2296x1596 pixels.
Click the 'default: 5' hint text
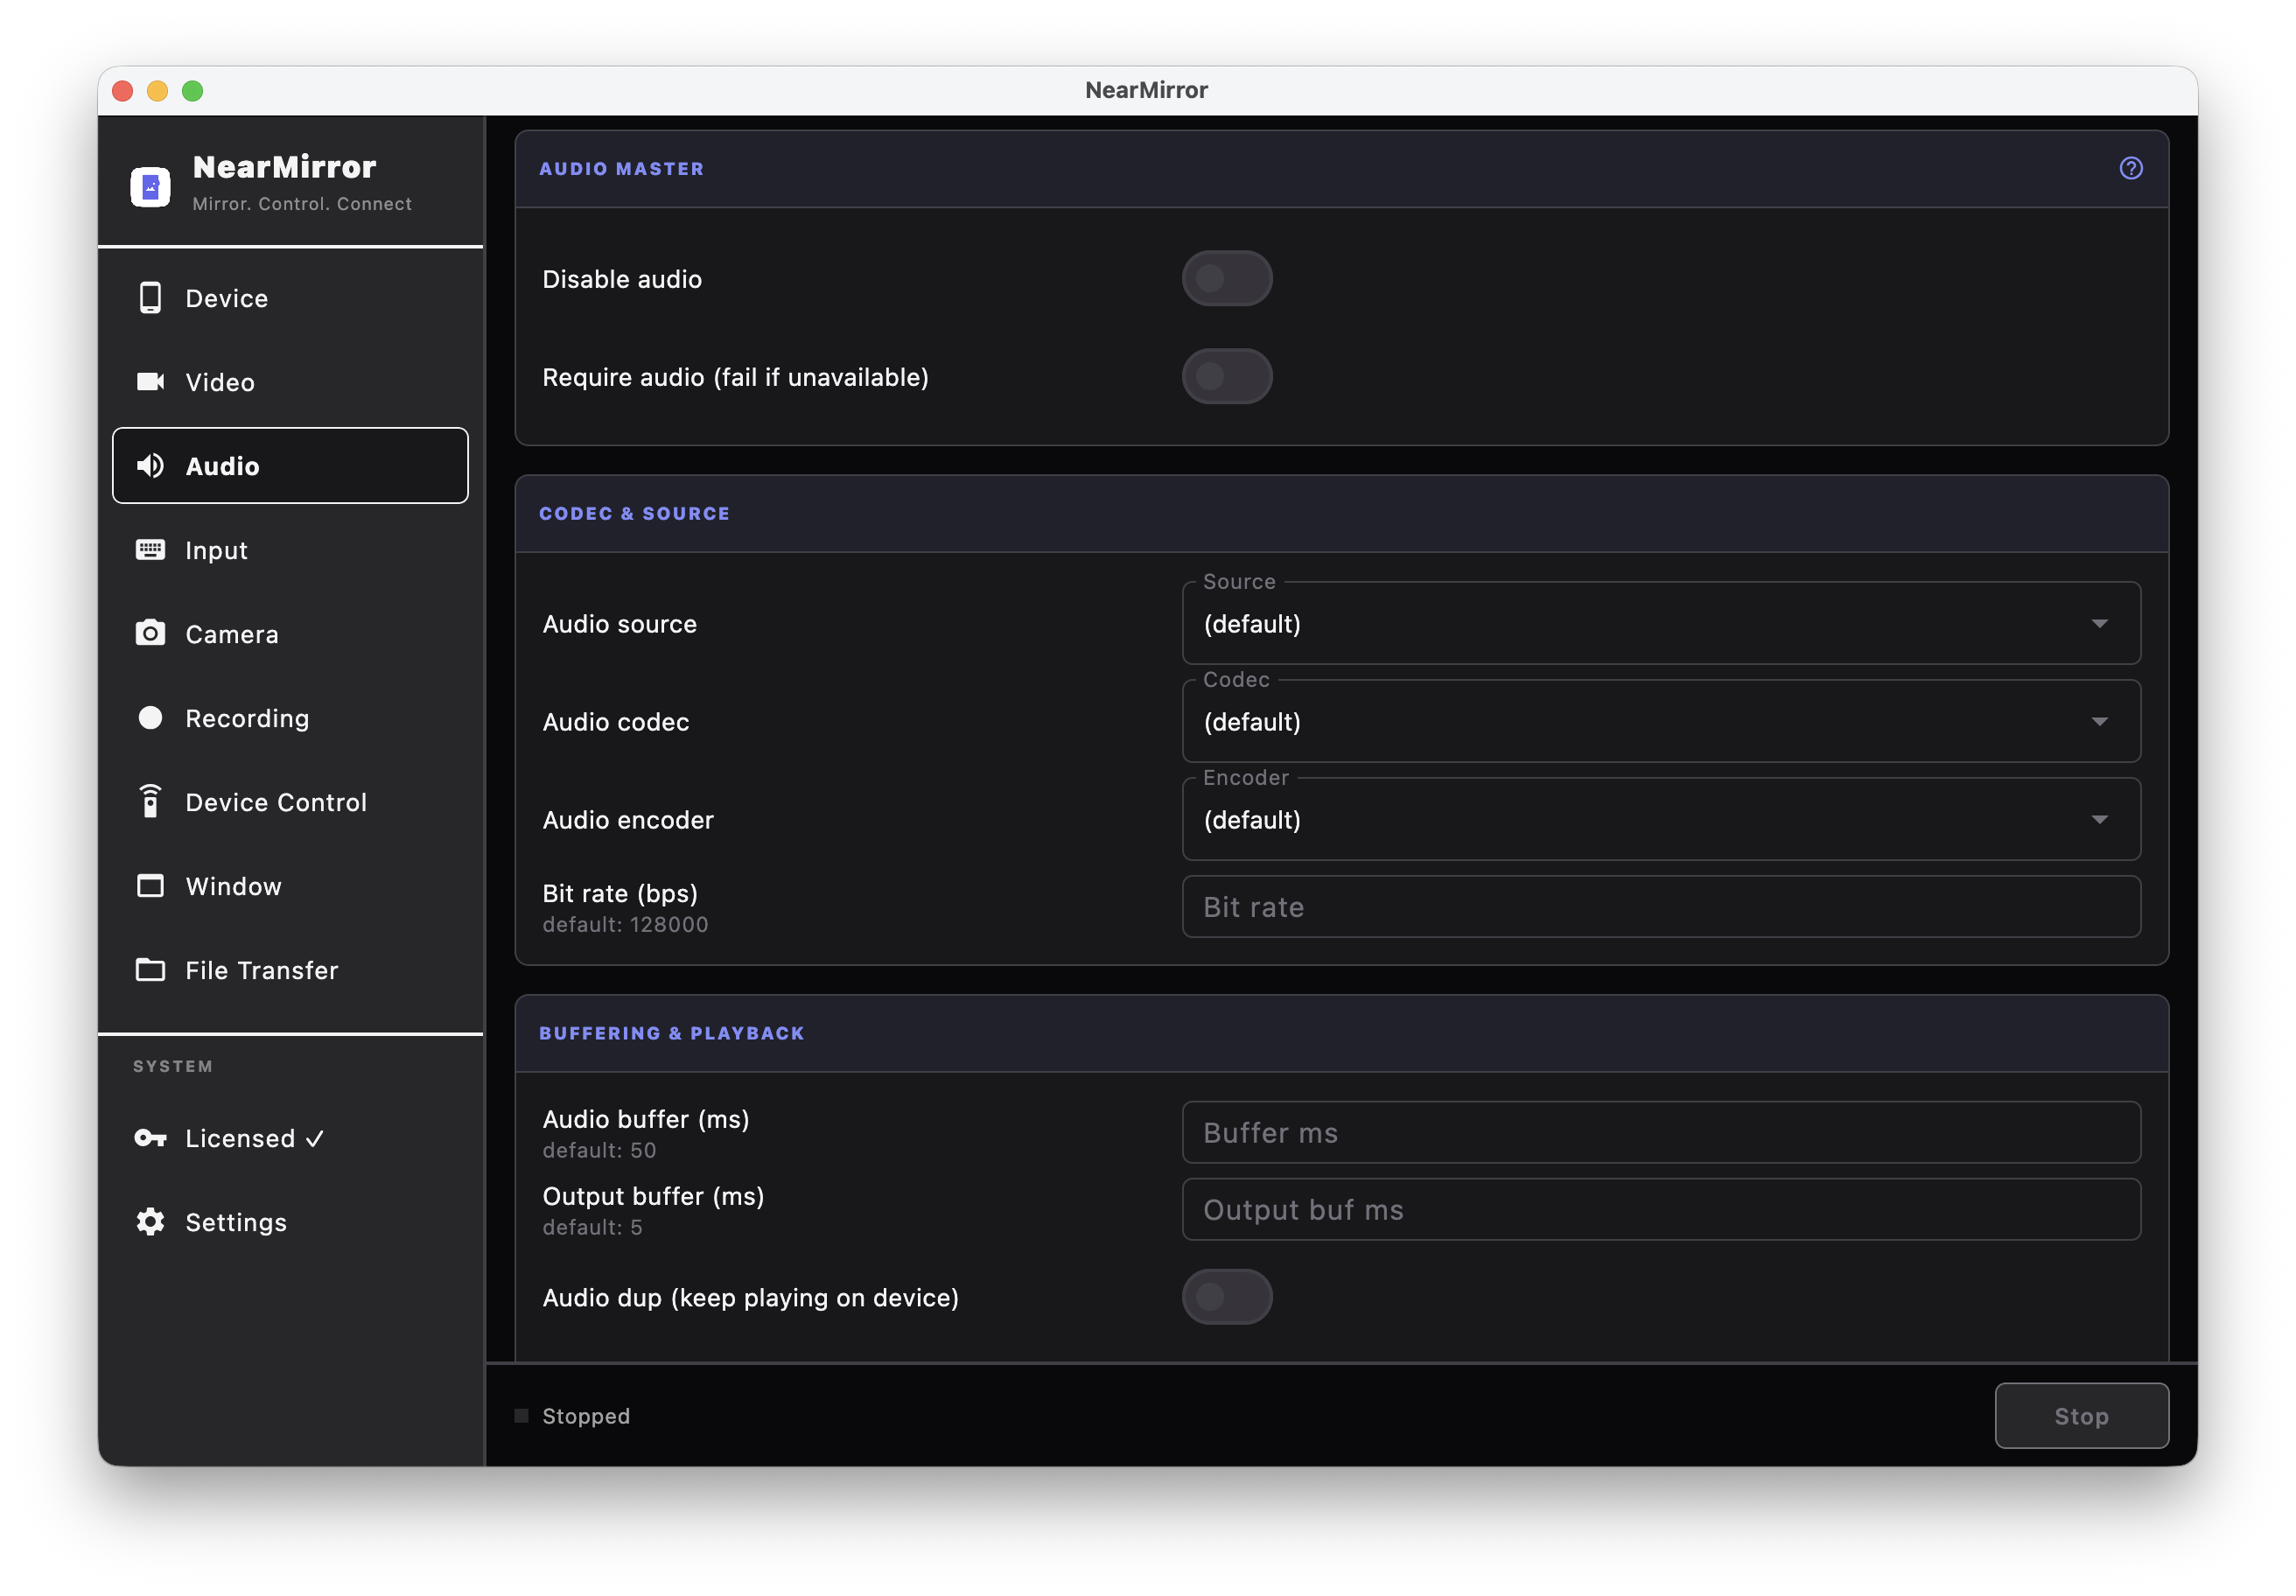[592, 1228]
